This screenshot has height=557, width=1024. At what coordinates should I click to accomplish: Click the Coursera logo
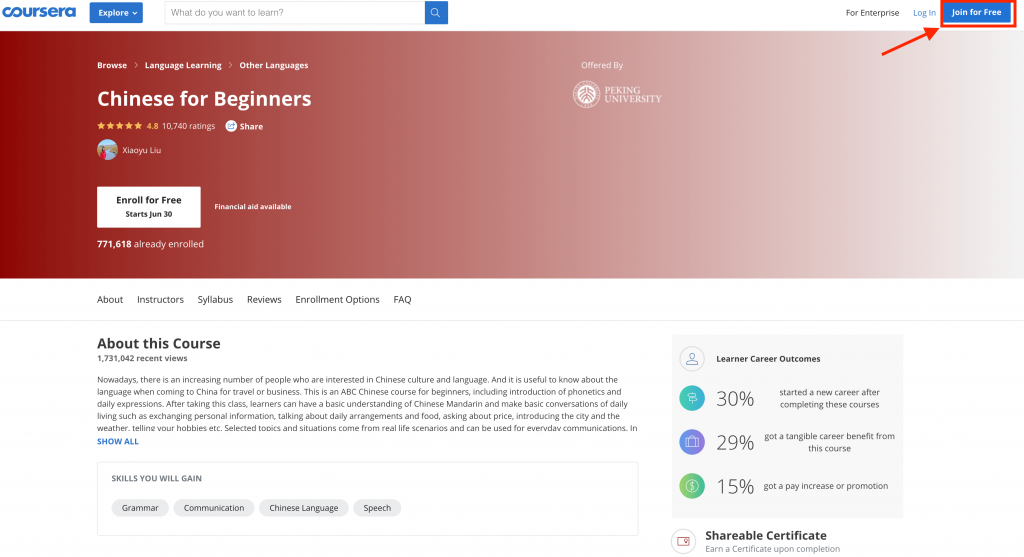tap(39, 12)
